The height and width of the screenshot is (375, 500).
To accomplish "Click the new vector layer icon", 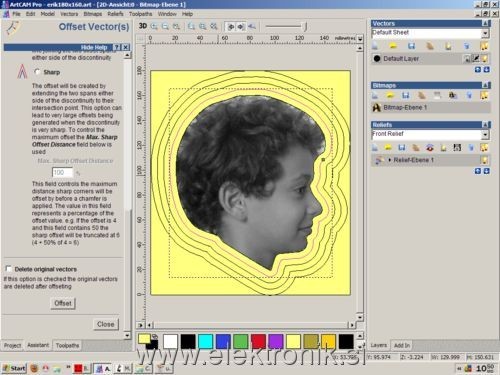I will [x=375, y=46].
